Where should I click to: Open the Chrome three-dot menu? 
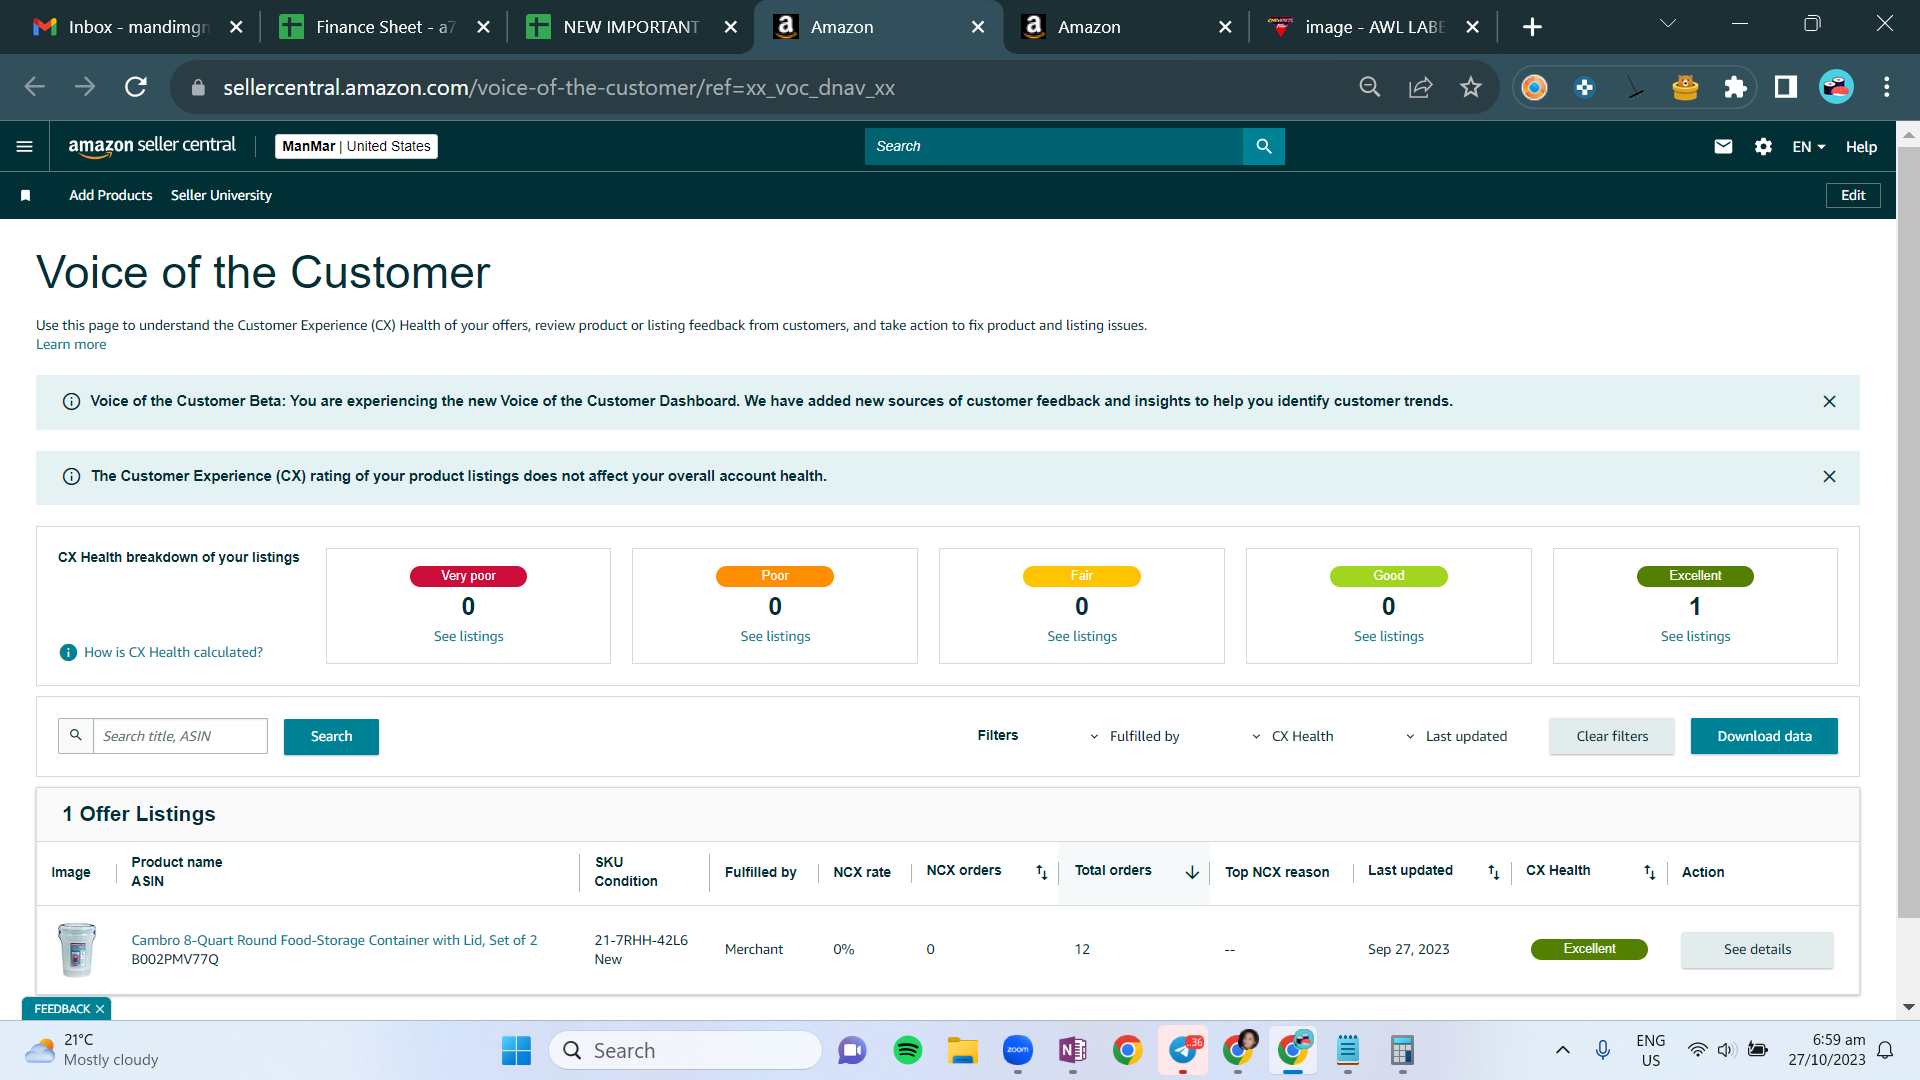[1887, 88]
